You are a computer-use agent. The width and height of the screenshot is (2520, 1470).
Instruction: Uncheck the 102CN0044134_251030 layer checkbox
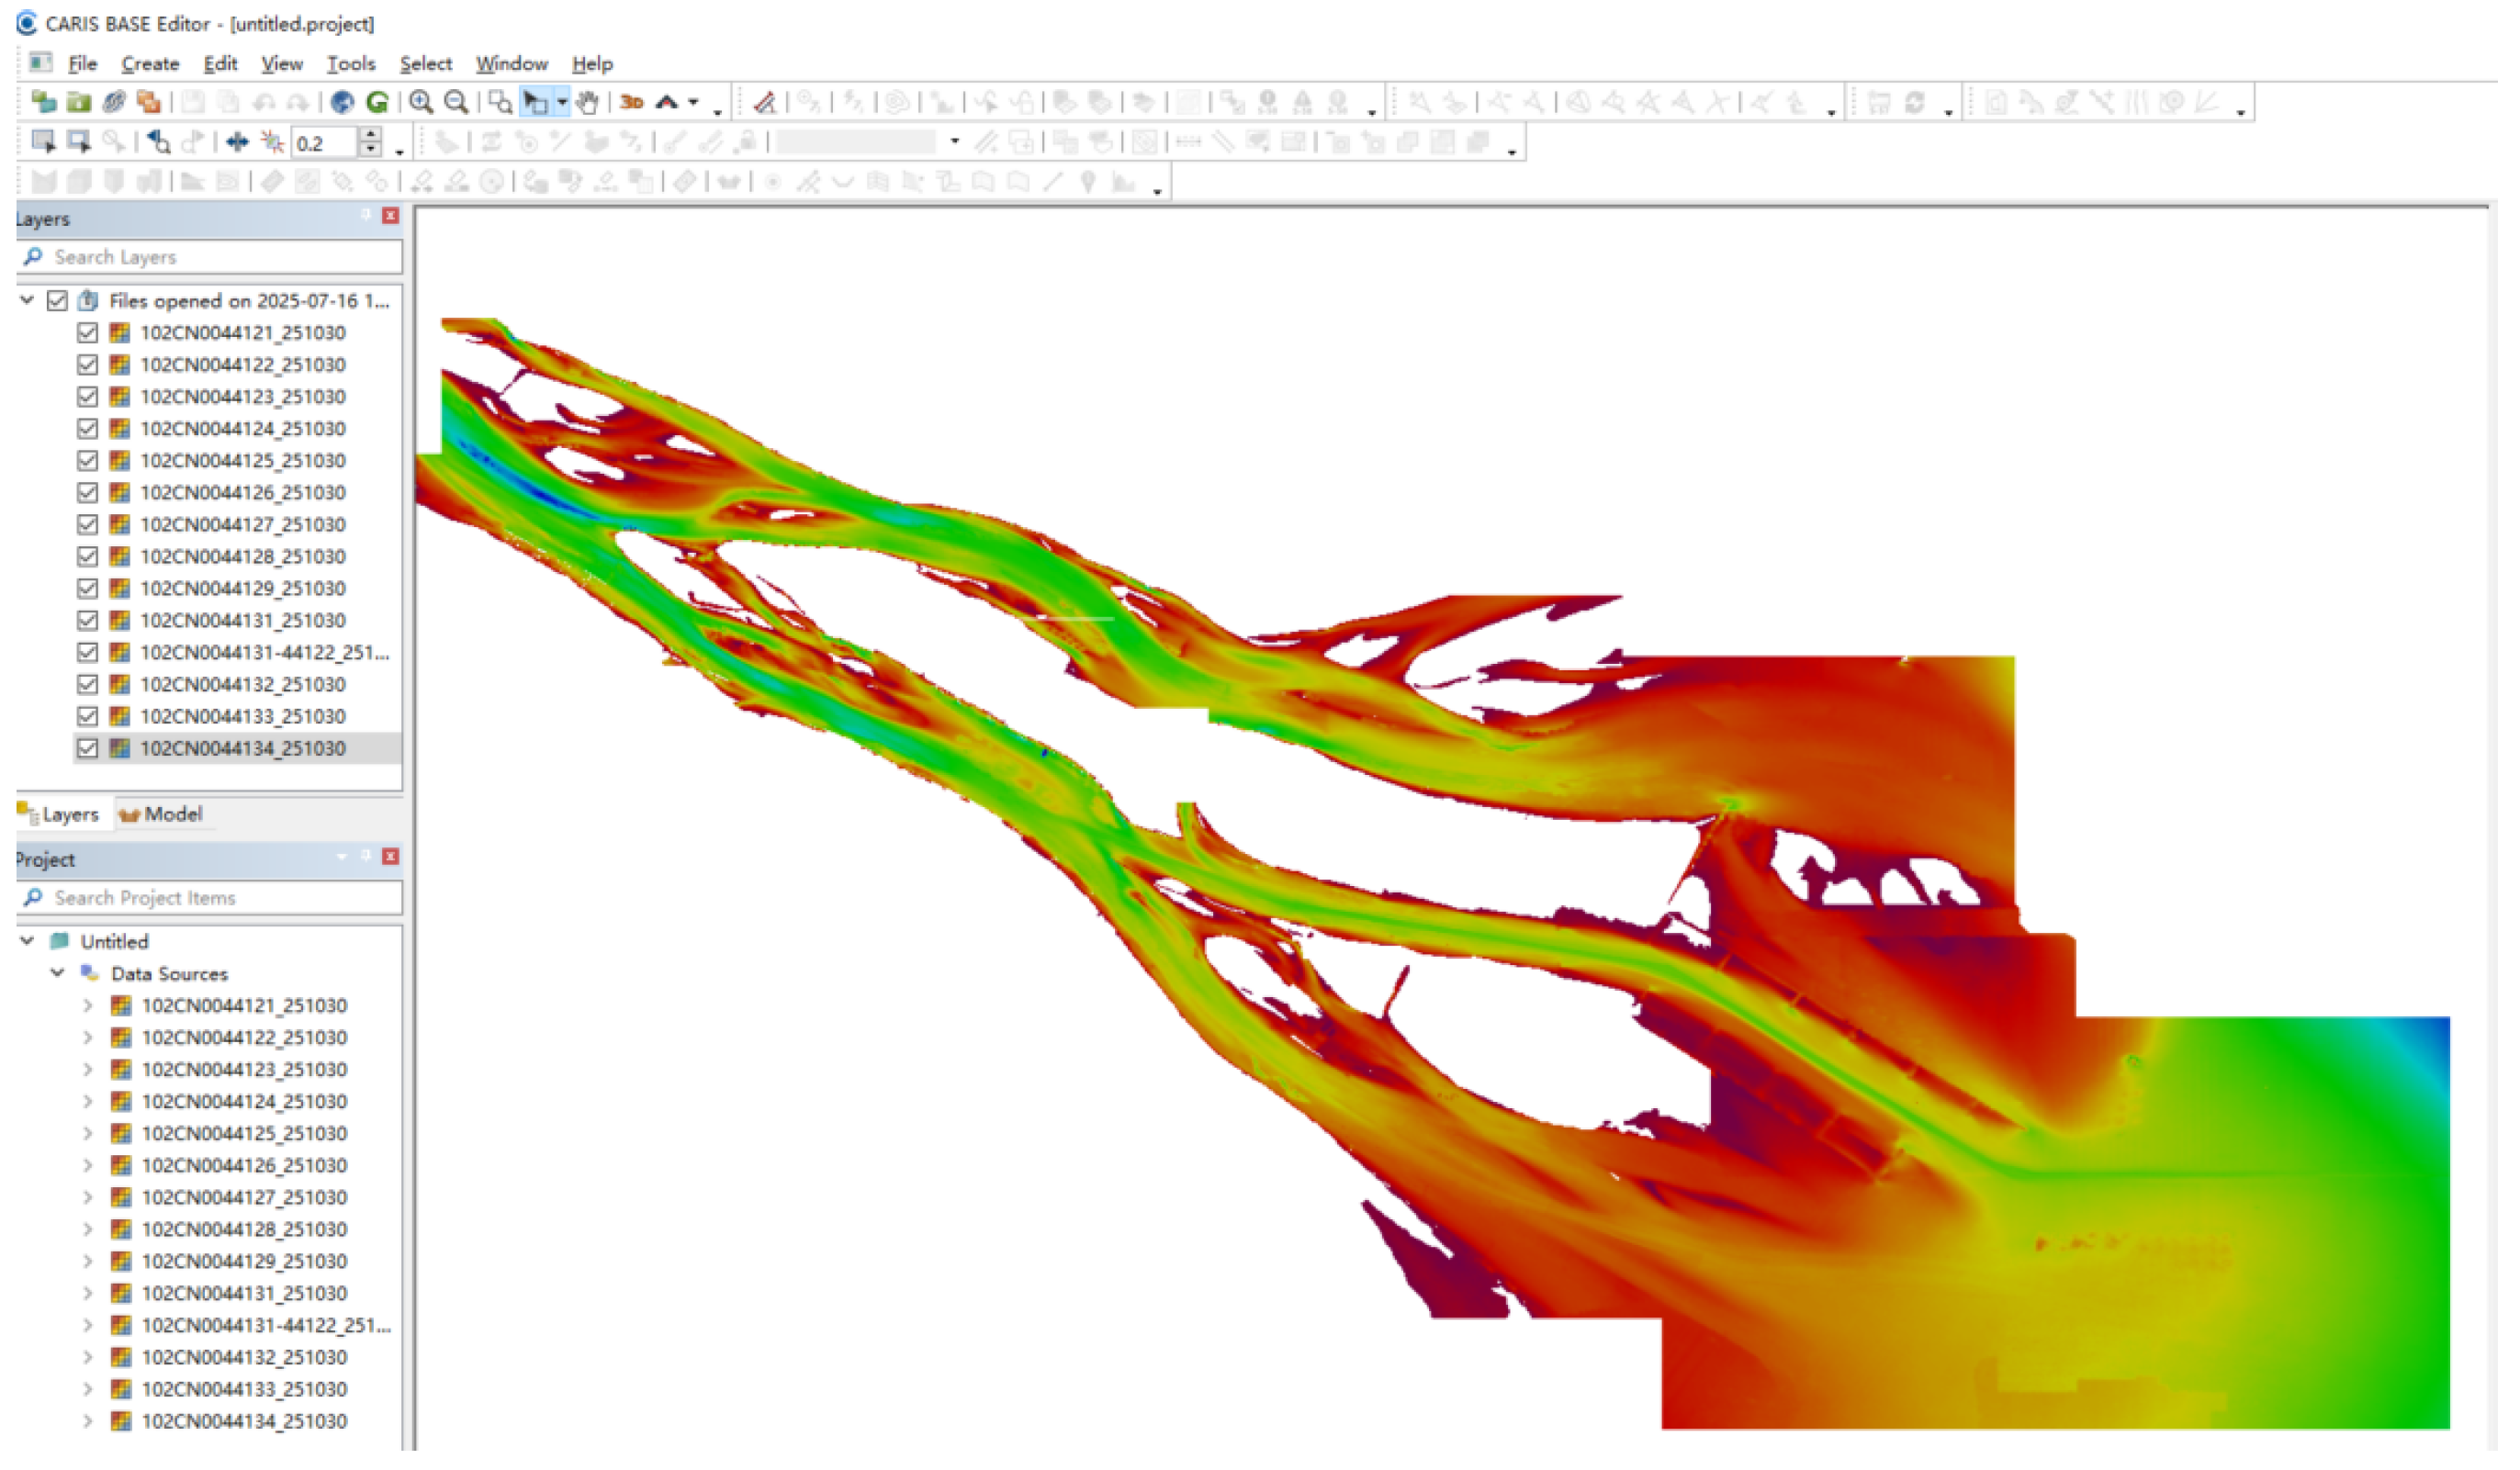pyautogui.click(x=88, y=749)
